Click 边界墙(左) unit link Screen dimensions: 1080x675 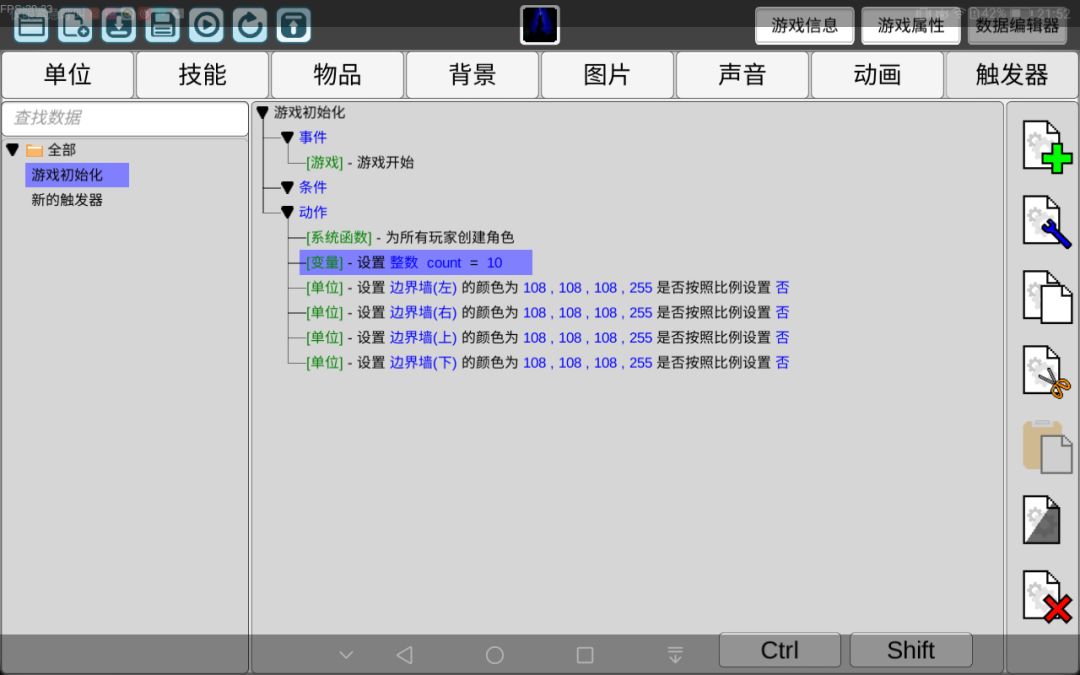coord(423,287)
